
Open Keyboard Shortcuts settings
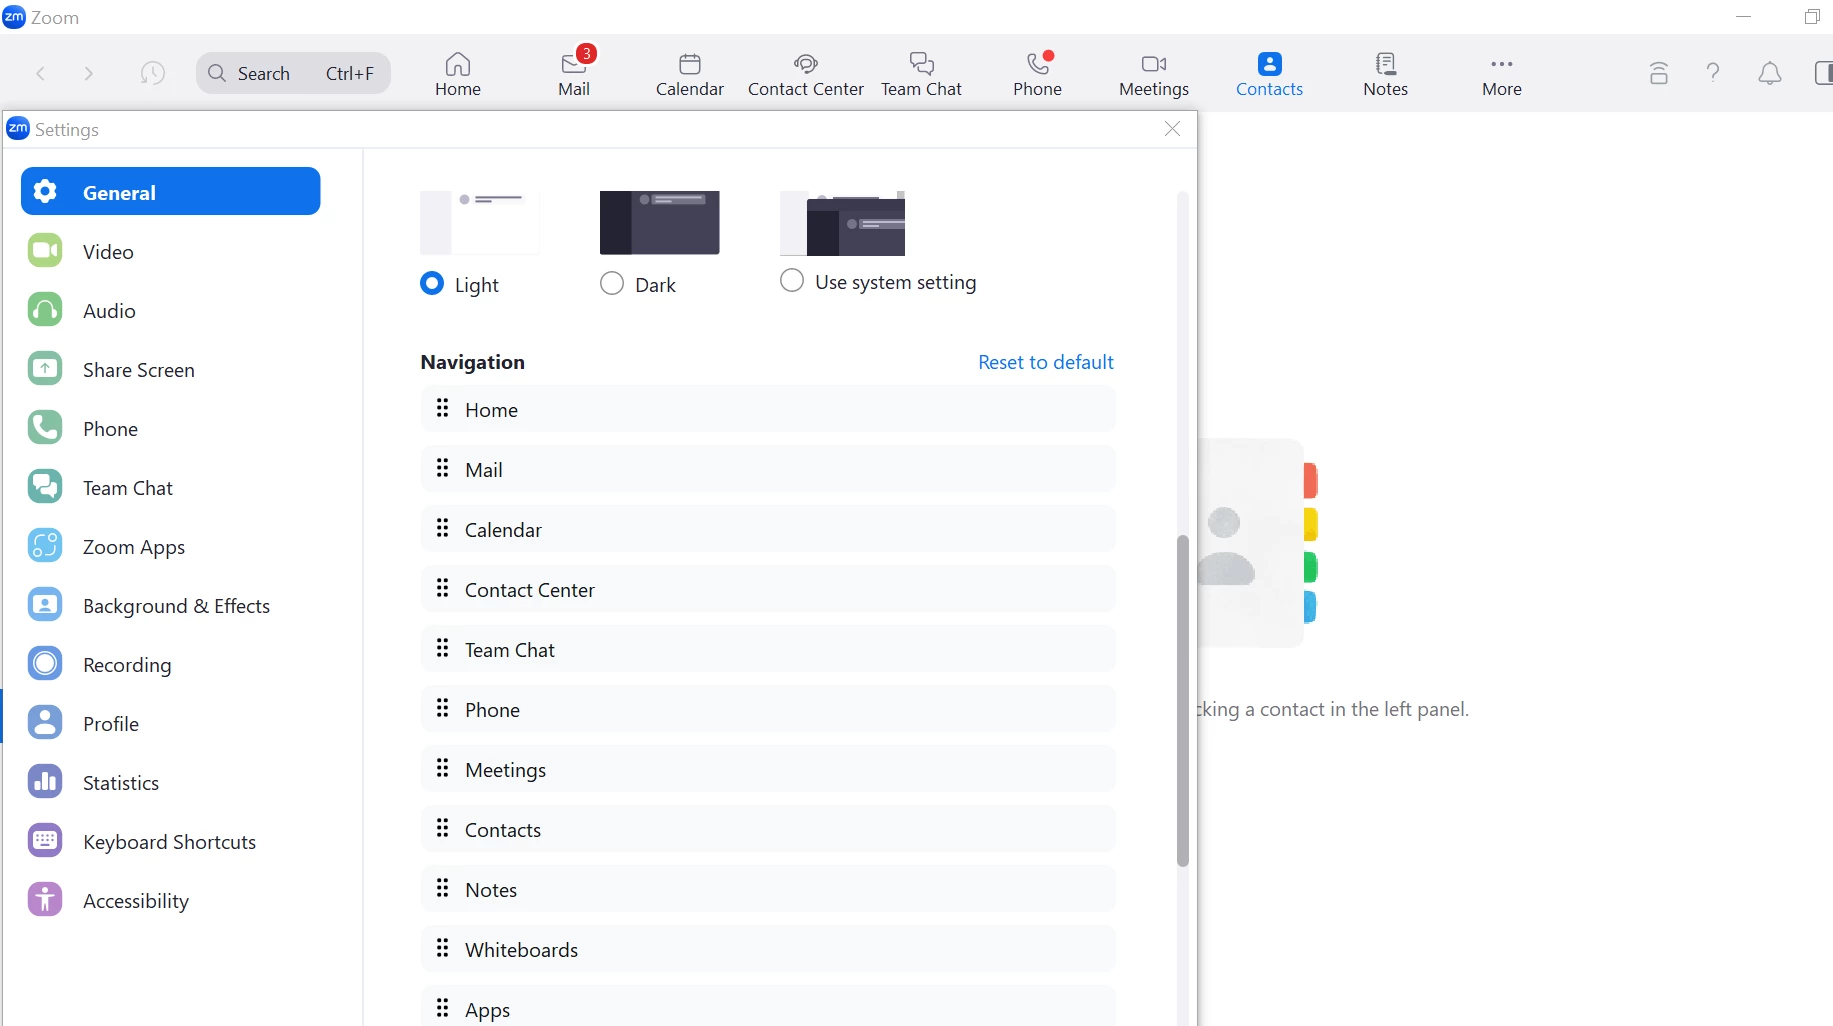(170, 841)
